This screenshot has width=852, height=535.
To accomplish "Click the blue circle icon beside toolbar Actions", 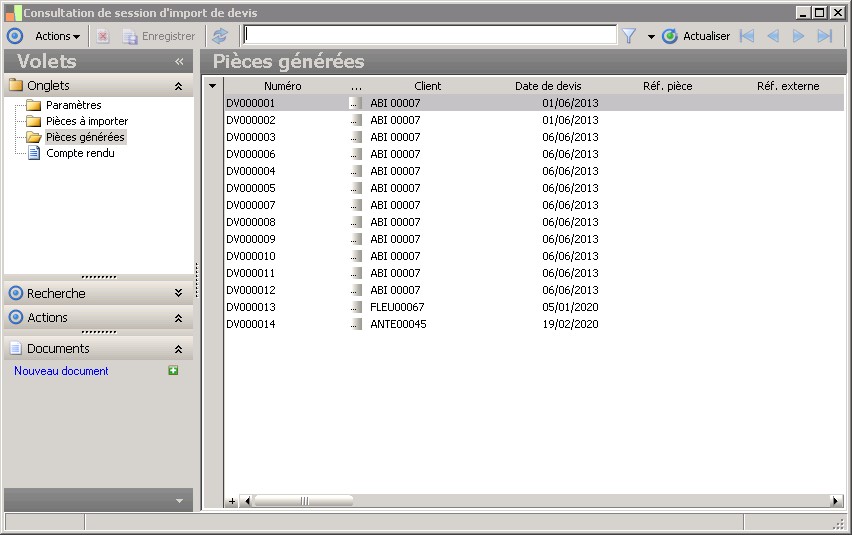I will (15, 36).
